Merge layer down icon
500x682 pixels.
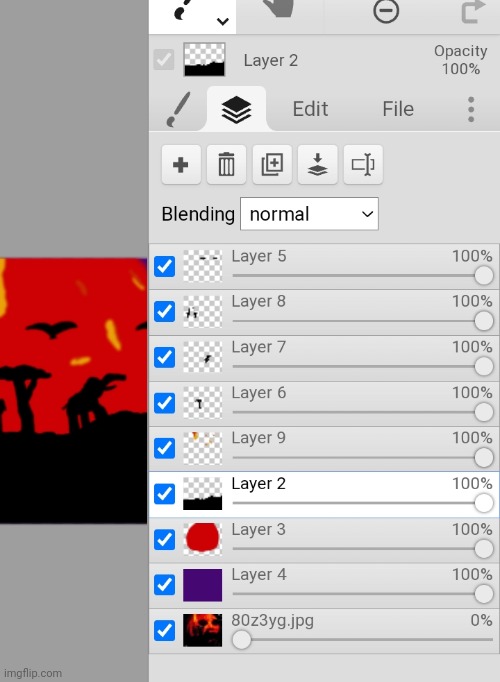[x=317, y=165]
